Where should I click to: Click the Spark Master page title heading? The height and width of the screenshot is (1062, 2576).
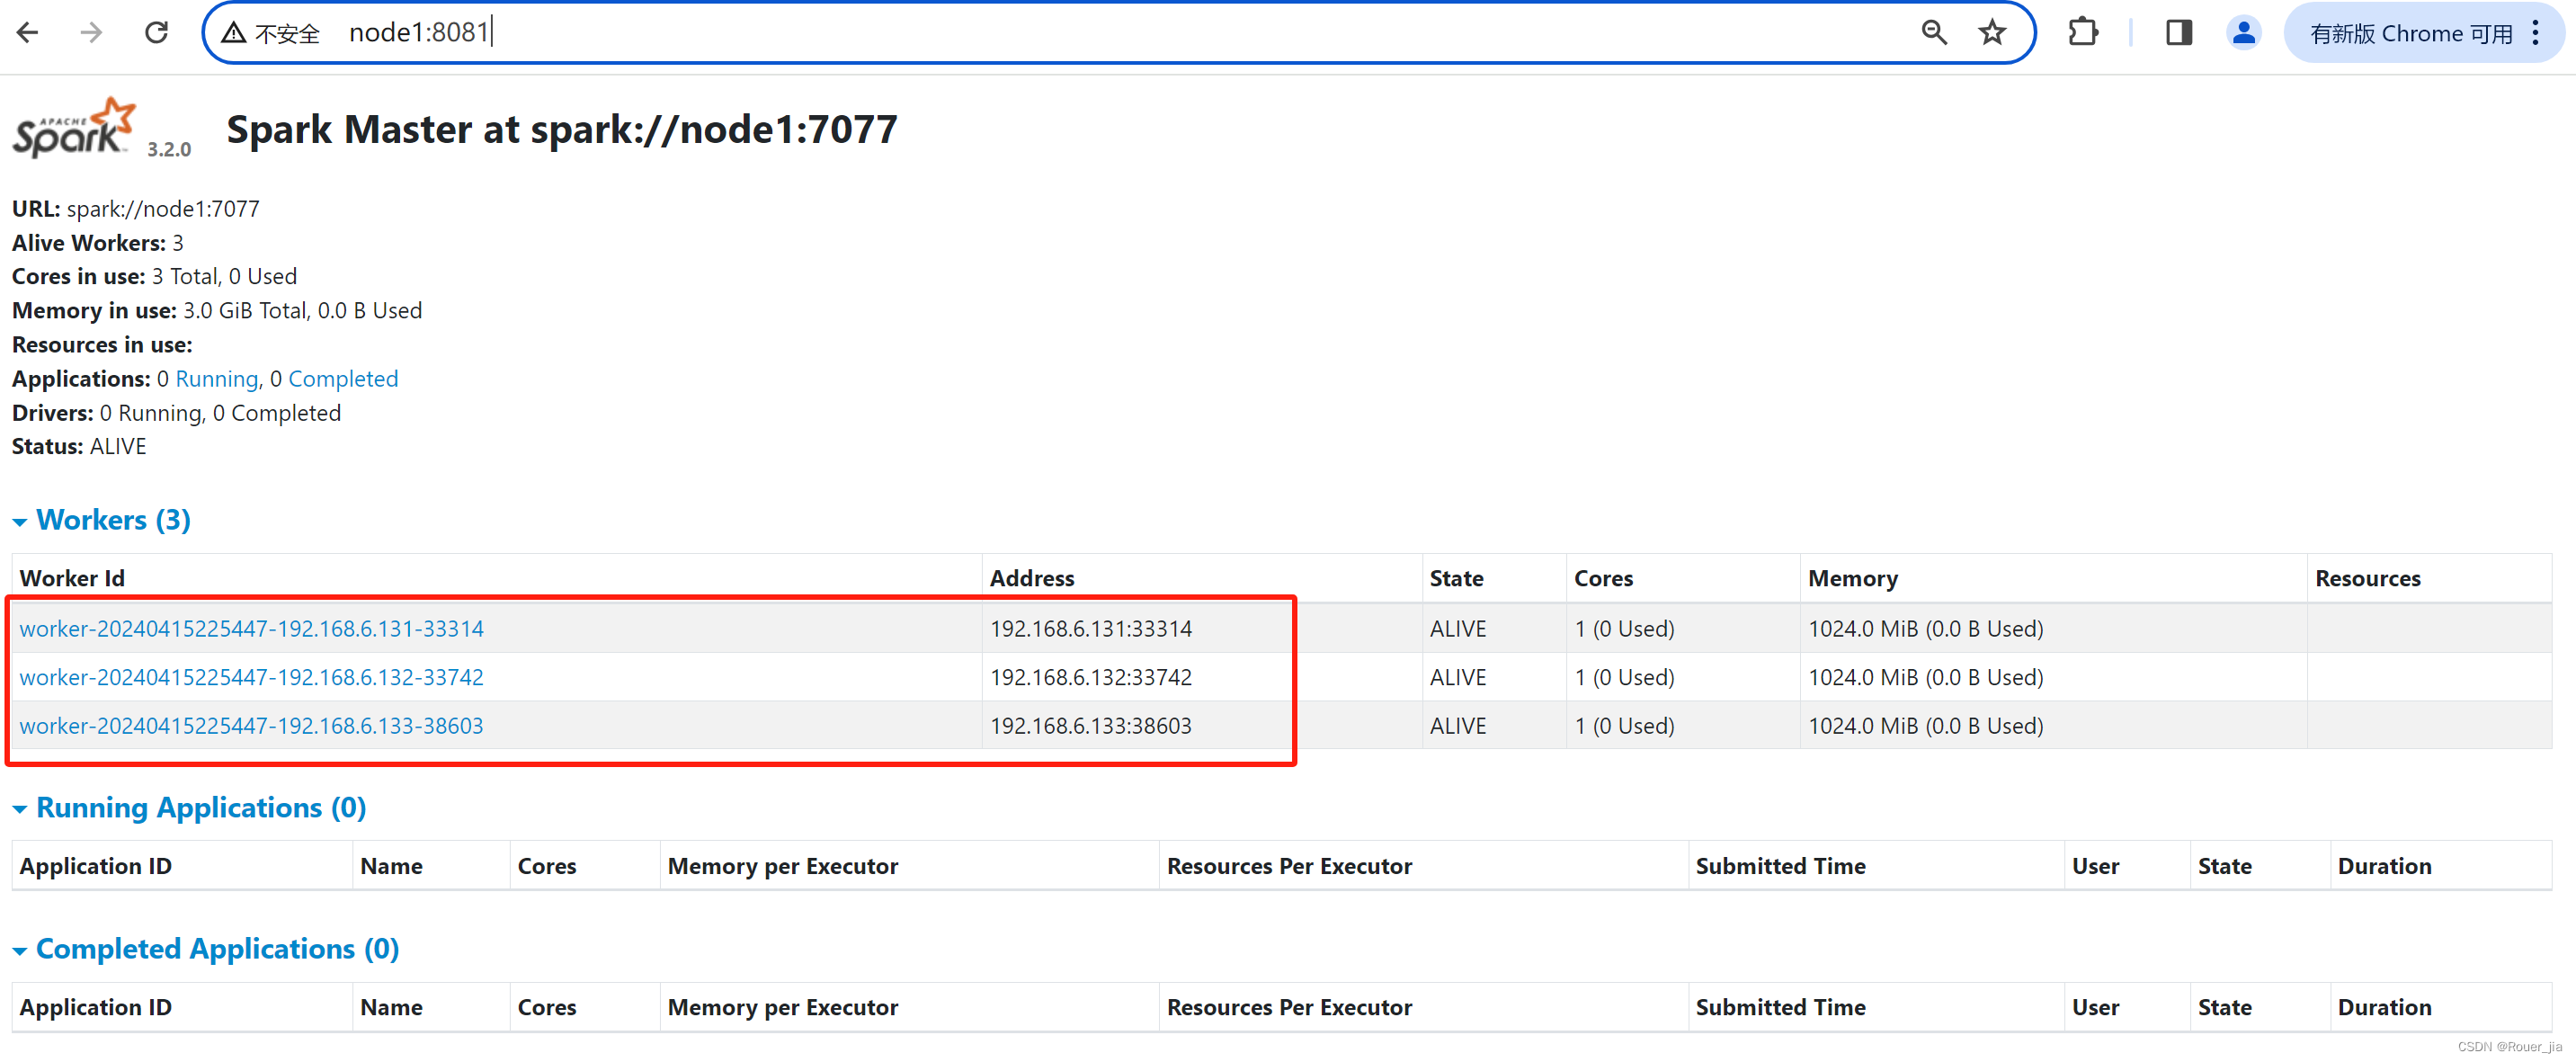pos(562,130)
